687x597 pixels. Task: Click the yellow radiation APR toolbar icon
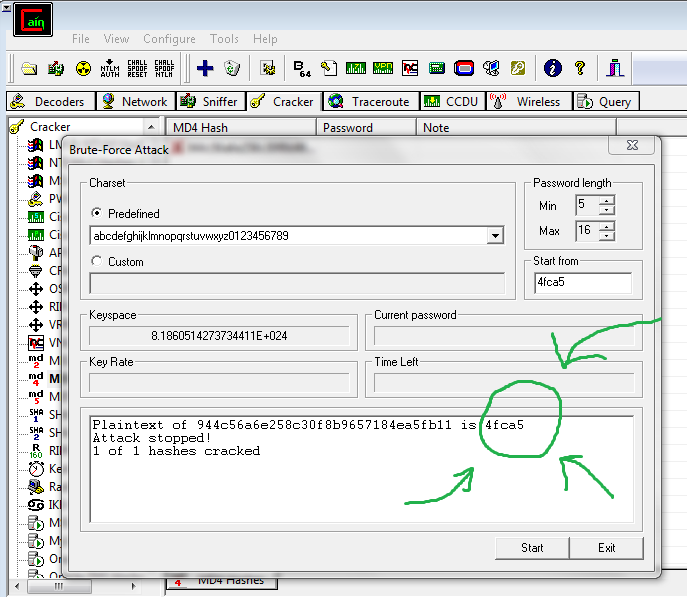click(83, 68)
